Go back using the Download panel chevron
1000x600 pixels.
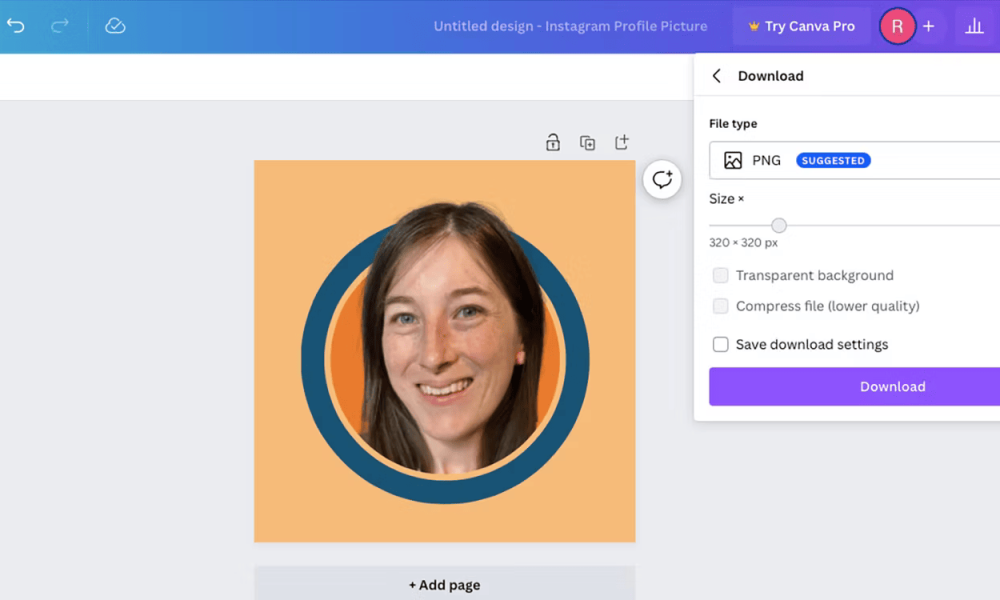717,76
